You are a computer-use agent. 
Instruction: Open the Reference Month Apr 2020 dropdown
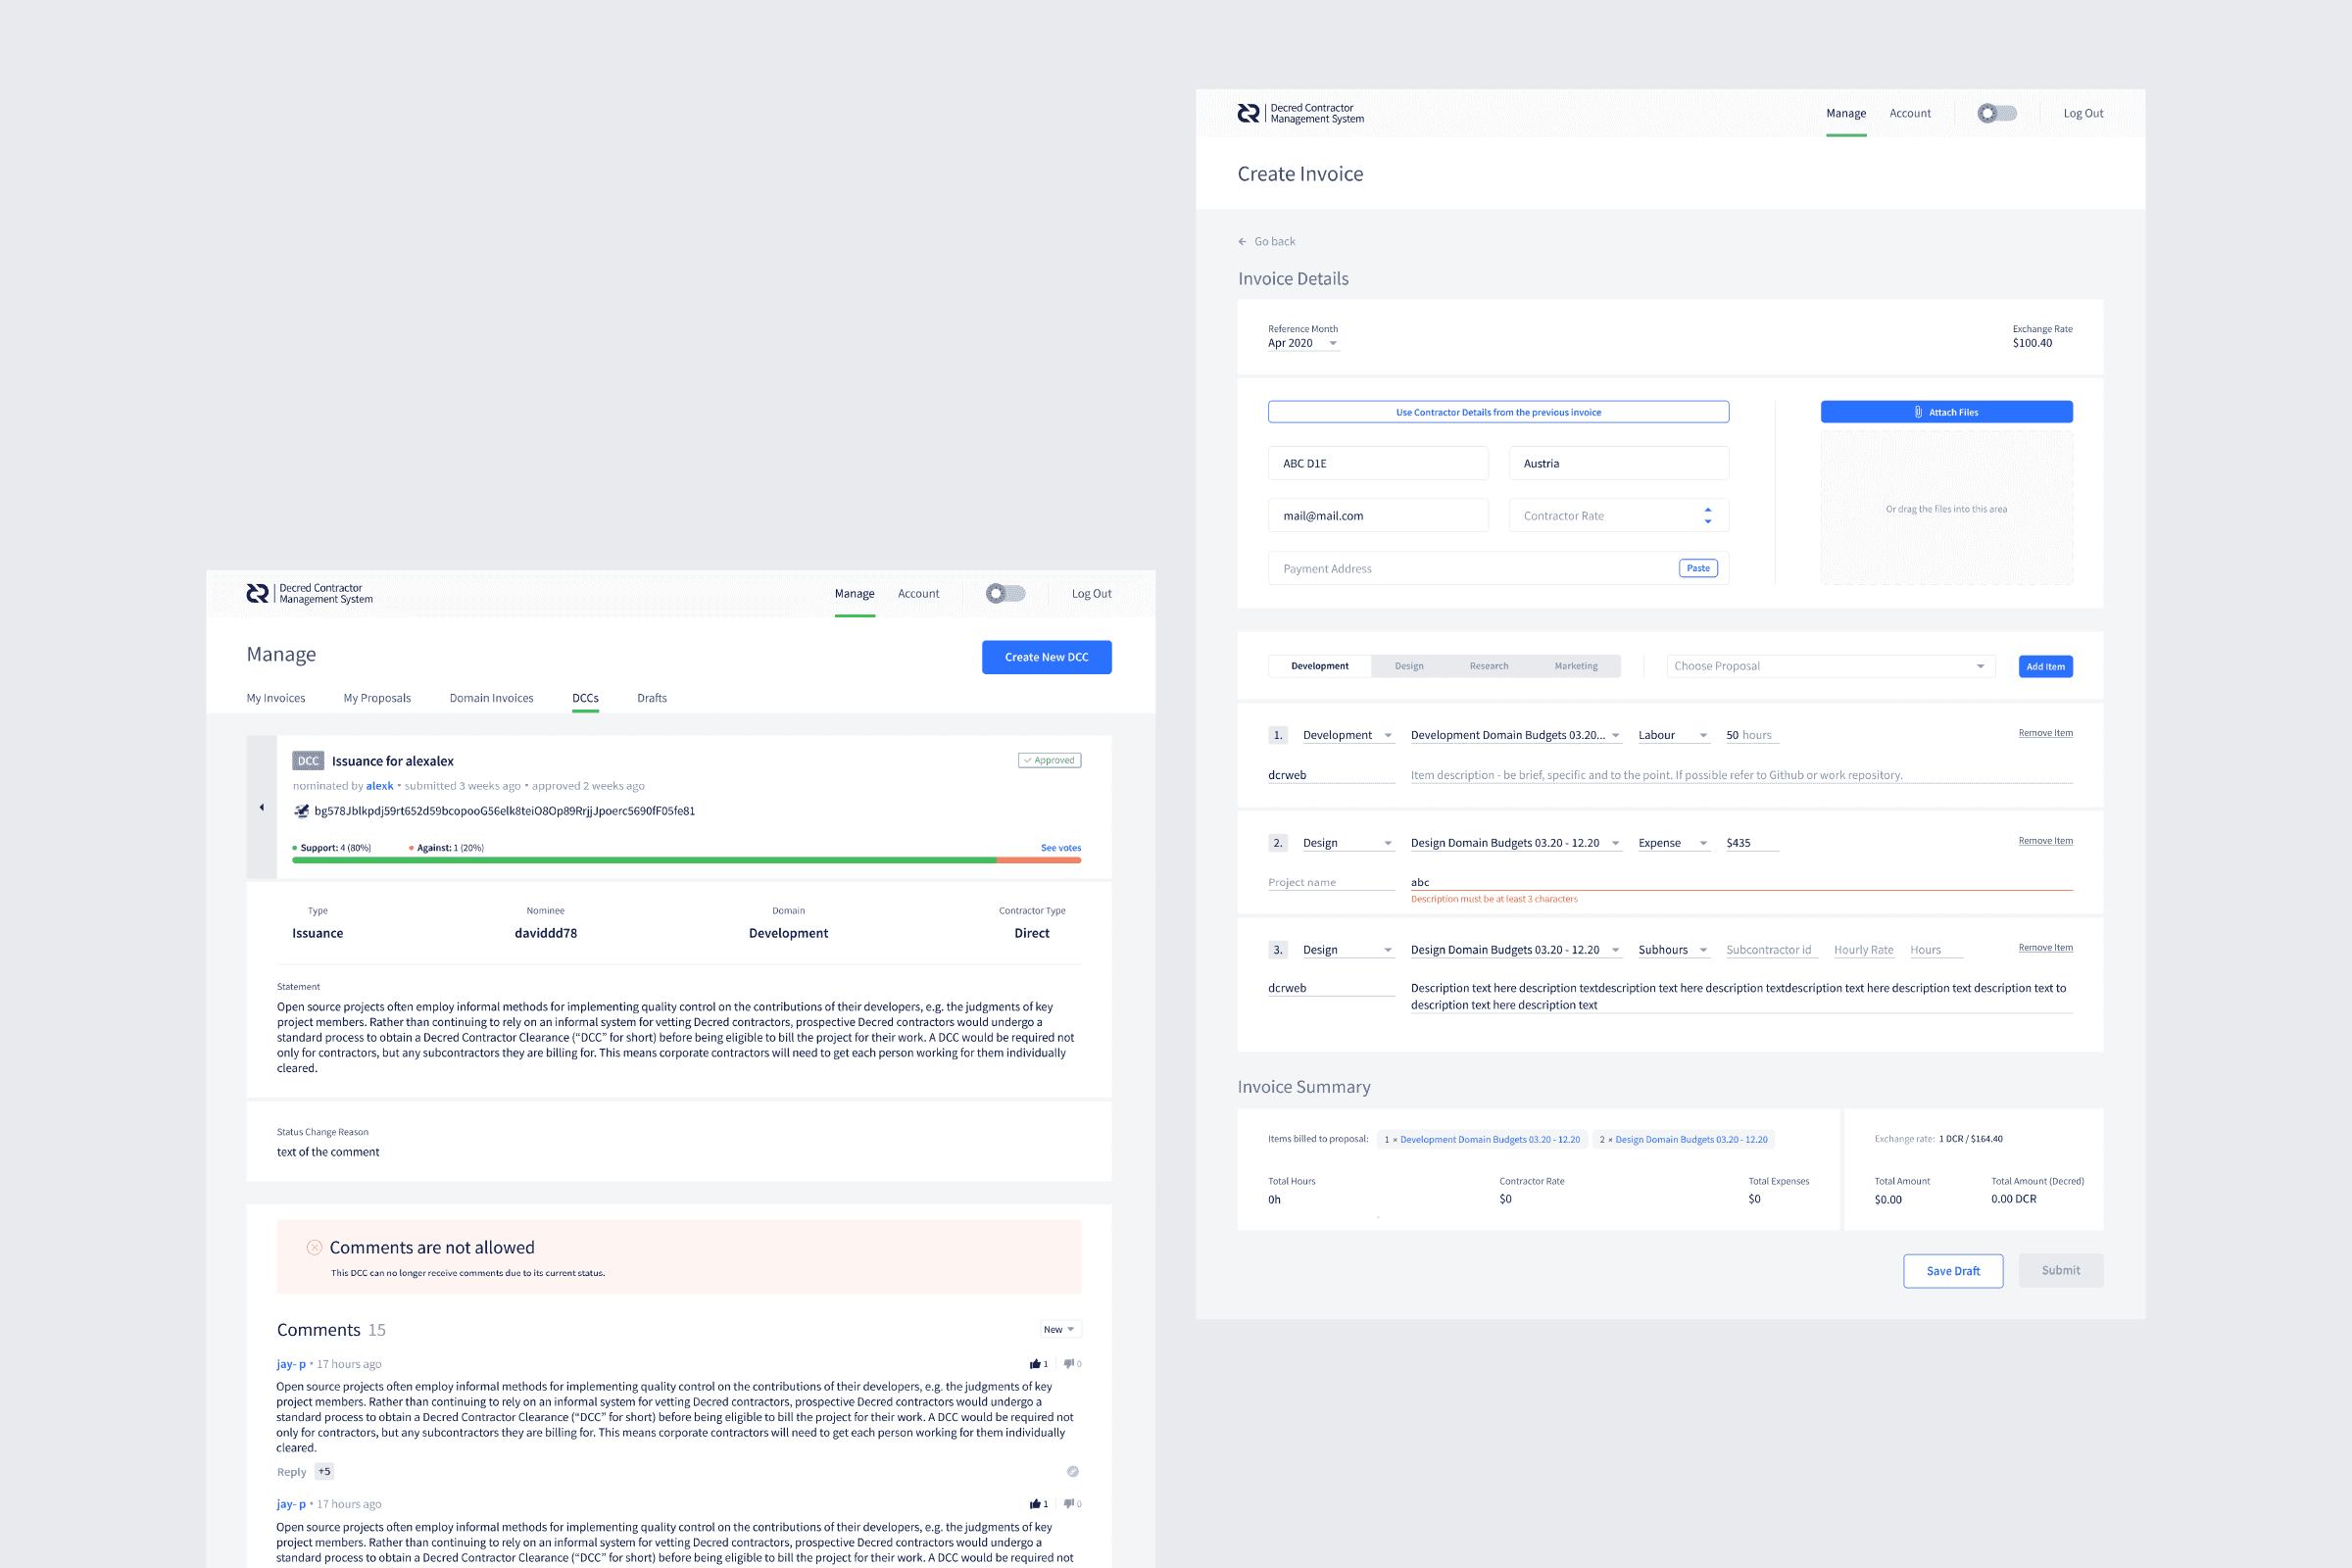[x=1302, y=343]
